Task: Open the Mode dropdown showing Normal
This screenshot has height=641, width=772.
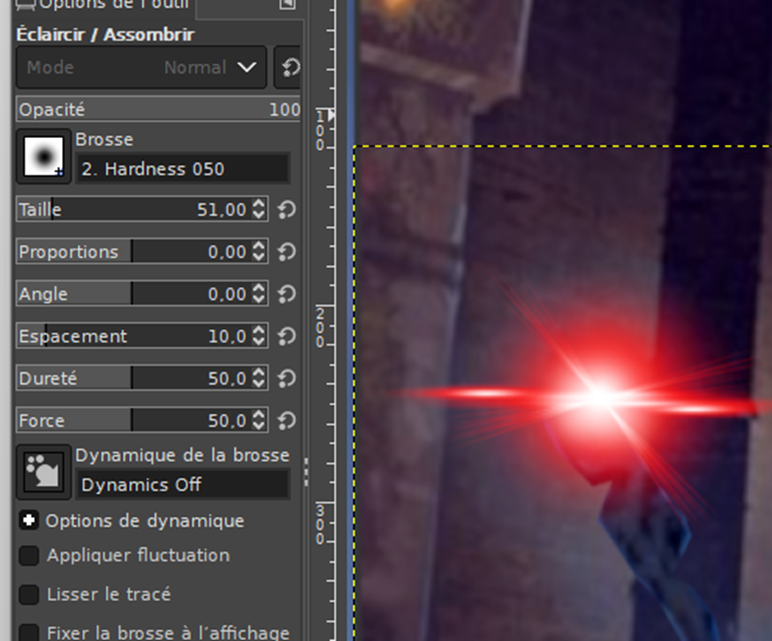Action: coord(141,68)
